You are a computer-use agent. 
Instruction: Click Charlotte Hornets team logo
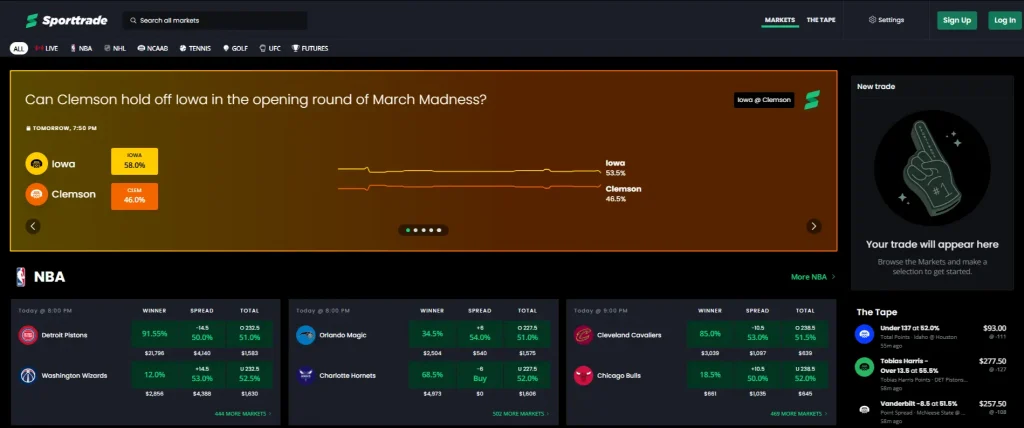(306, 376)
